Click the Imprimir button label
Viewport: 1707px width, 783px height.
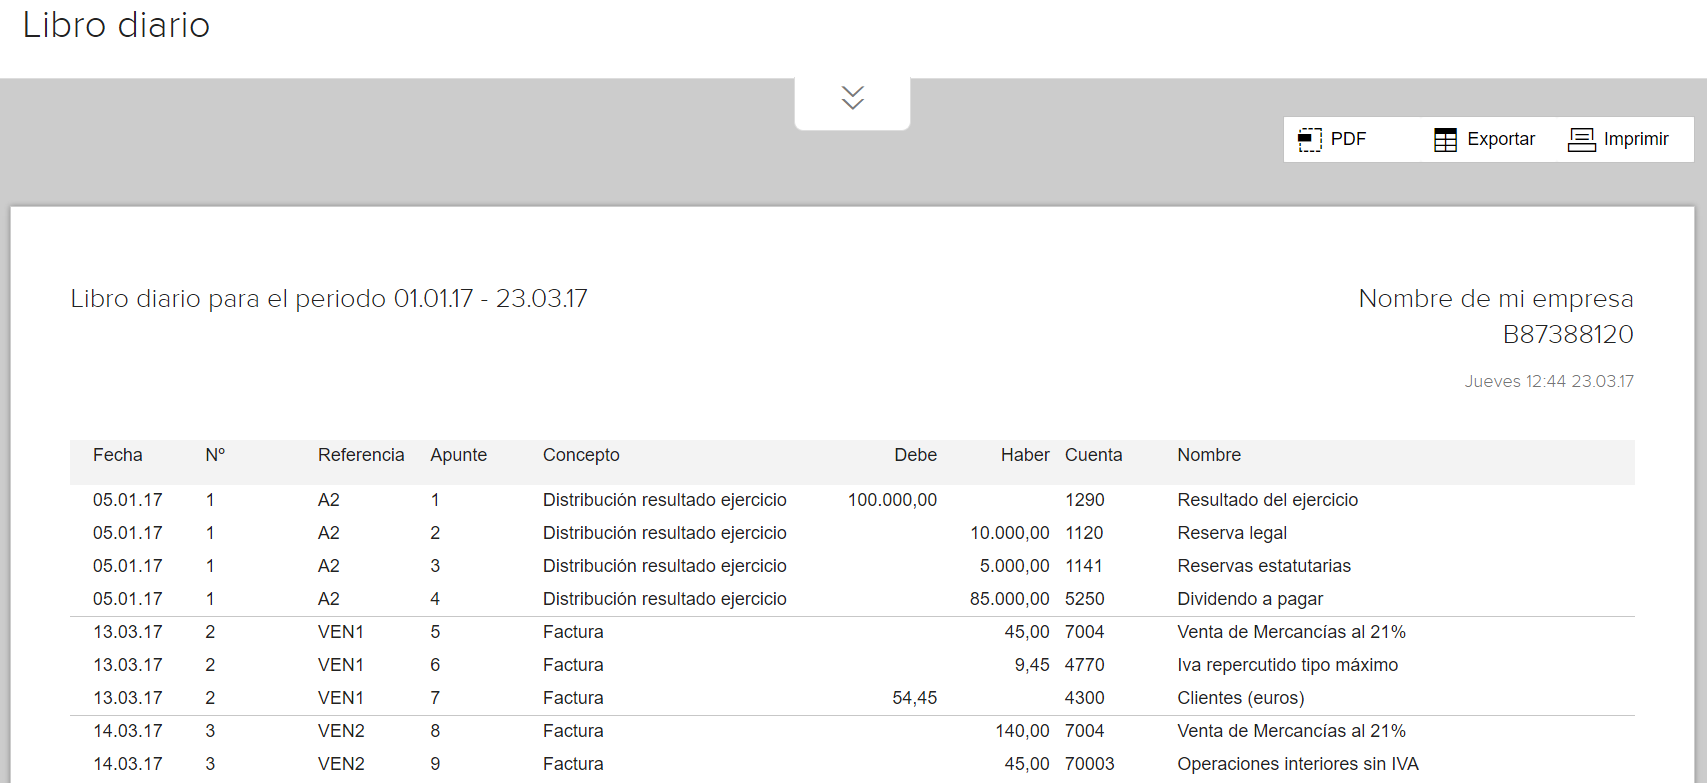click(1636, 139)
